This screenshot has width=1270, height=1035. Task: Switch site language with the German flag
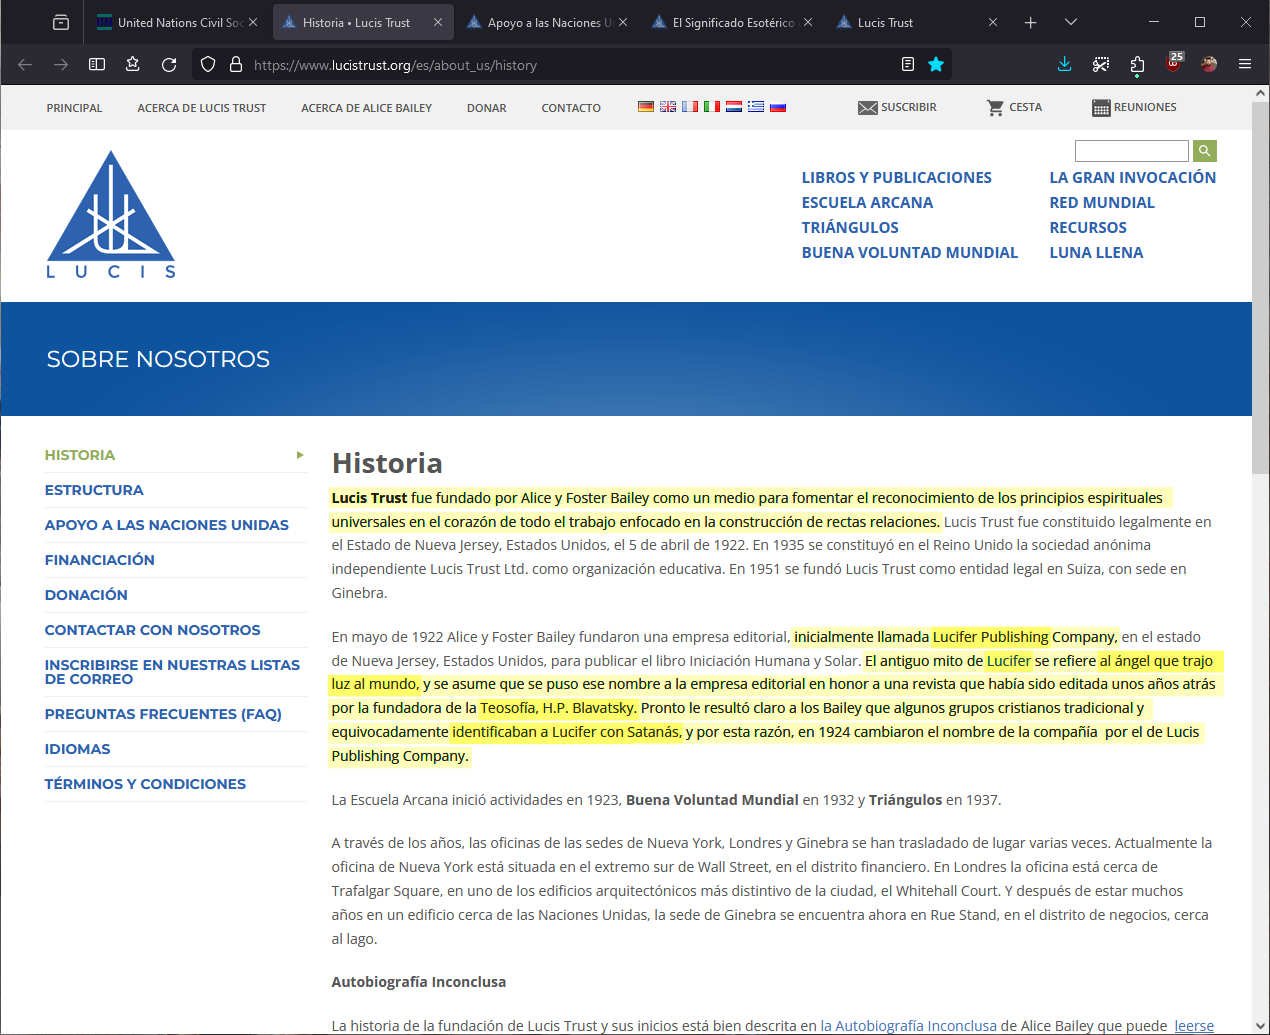pos(646,107)
